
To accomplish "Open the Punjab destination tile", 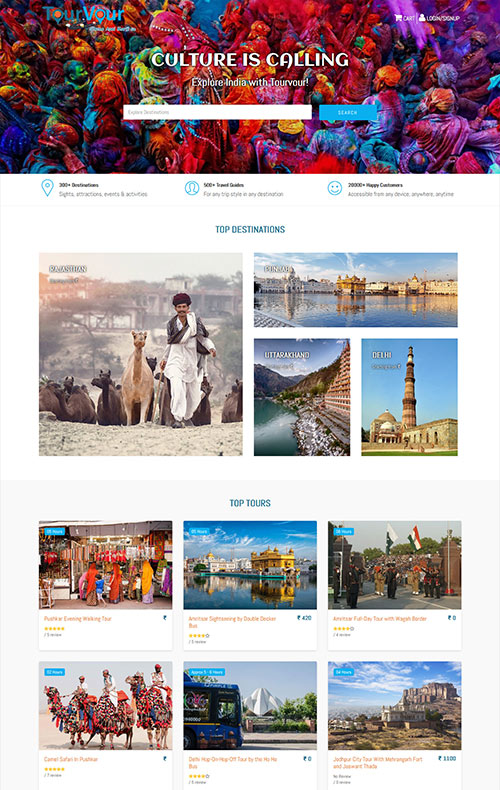I will (x=356, y=290).
